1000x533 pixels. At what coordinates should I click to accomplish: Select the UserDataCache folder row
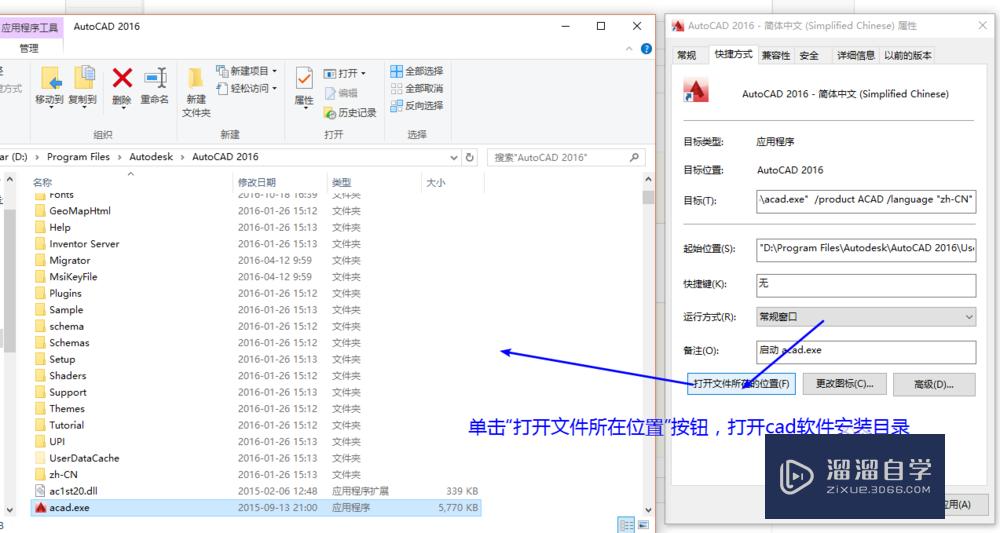(x=256, y=458)
